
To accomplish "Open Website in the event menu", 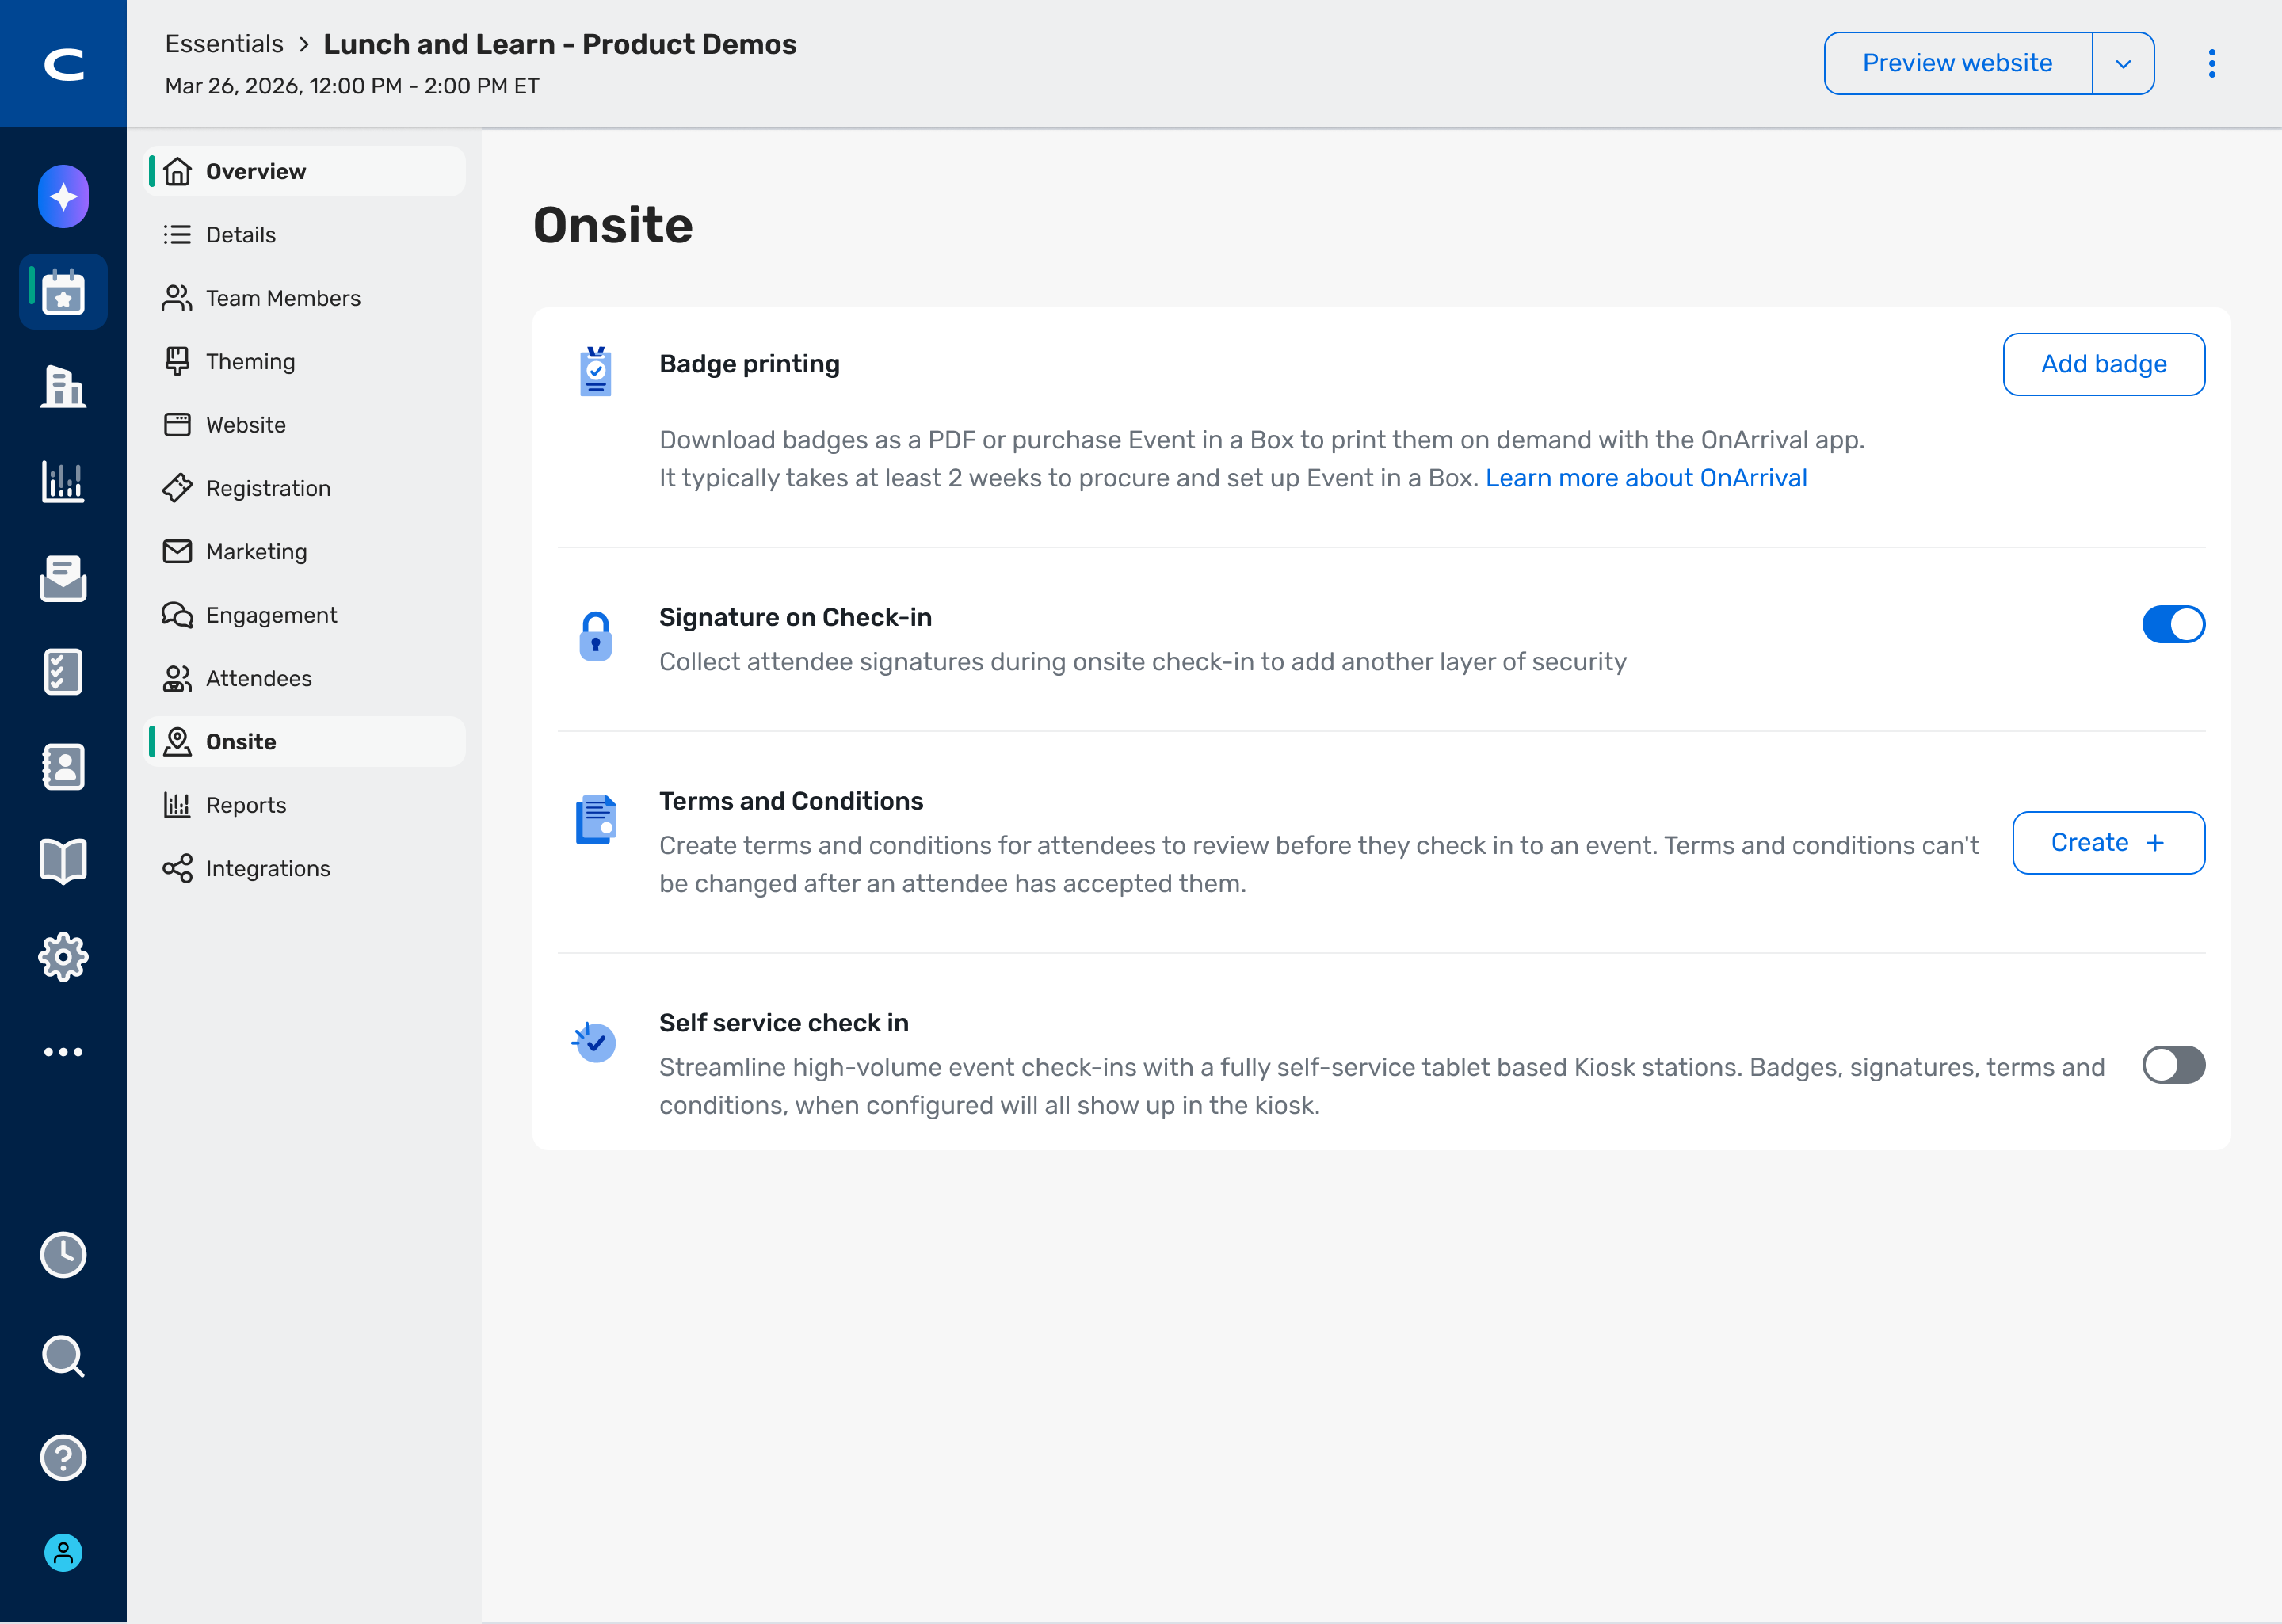I will point(305,425).
